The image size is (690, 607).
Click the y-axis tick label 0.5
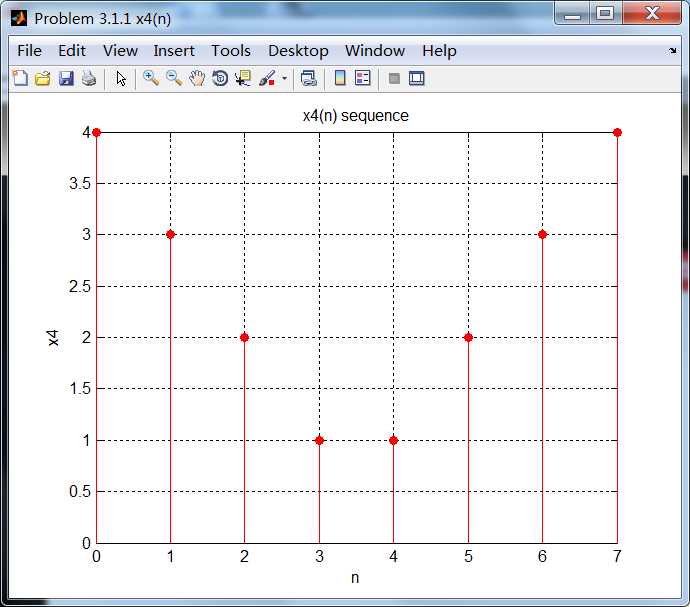coord(80,491)
